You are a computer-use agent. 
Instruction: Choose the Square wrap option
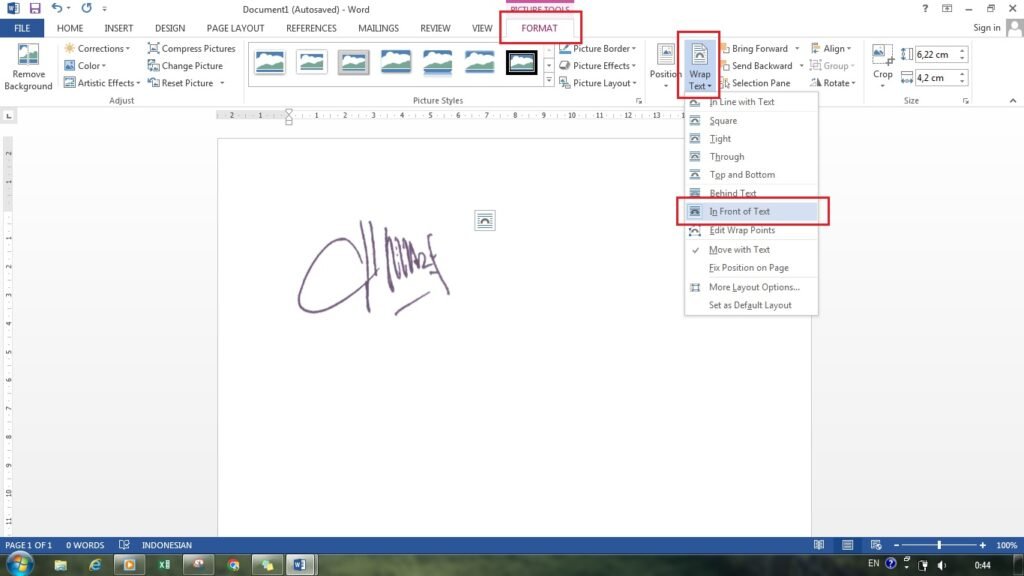pos(723,121)
